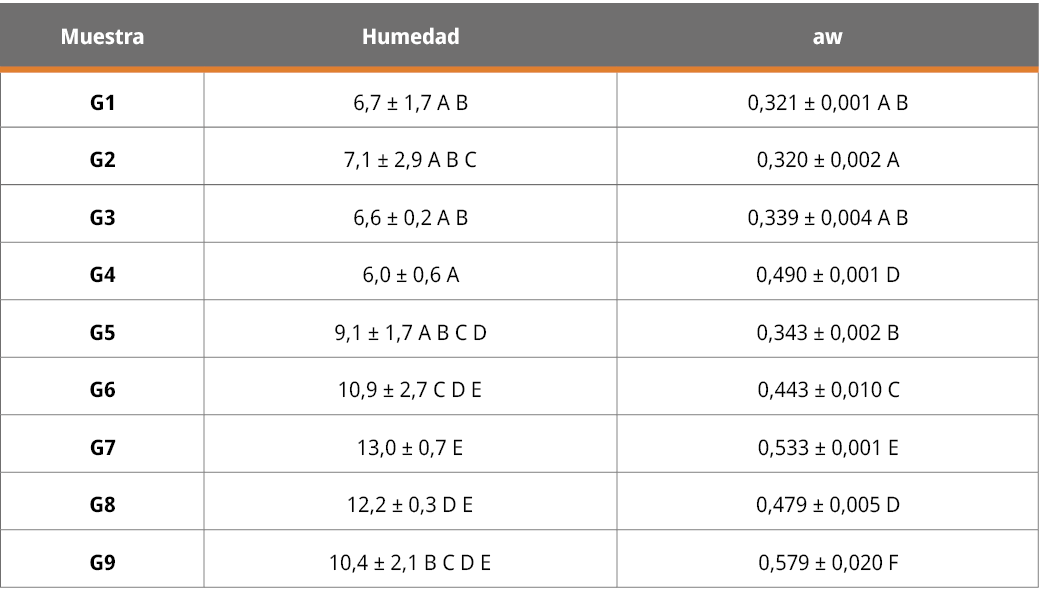Click humidity cell 6,0 ± 0,6 A
The image size is (1039, 605).
click(410, 274)
